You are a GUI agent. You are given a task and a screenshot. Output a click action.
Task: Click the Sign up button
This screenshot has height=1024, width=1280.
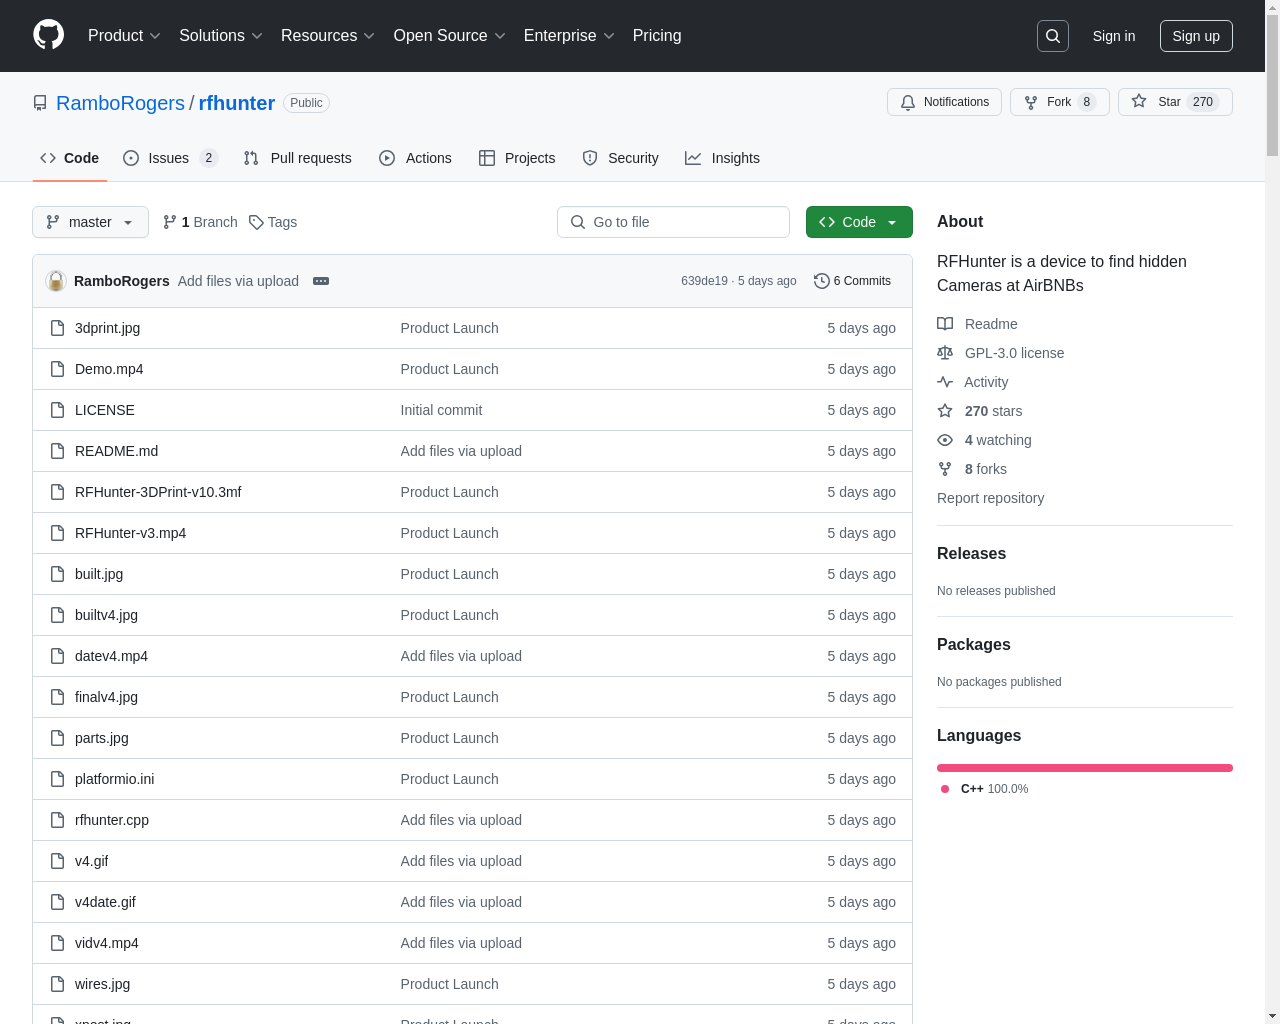point(1196,36)
